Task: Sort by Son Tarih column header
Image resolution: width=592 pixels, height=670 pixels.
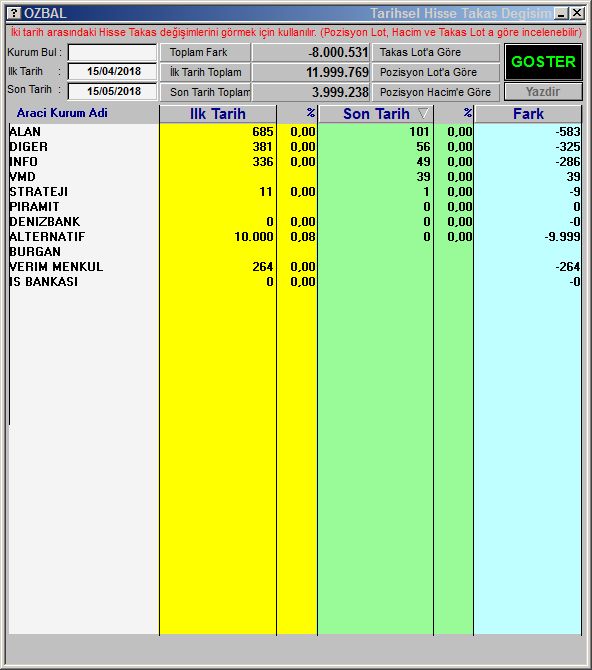Action: [376, 114]
